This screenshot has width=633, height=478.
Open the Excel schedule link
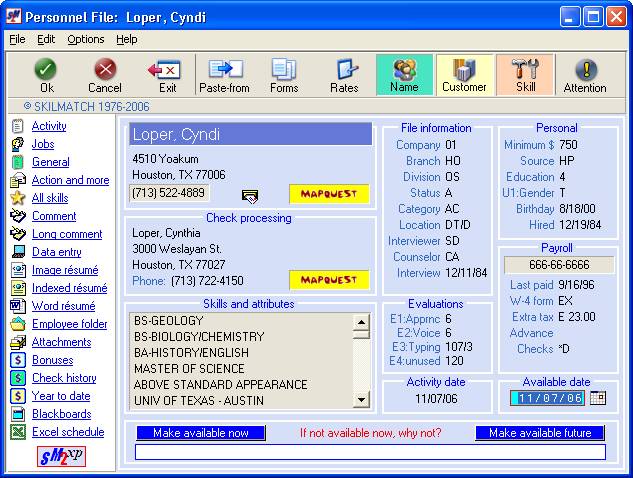tap(68, 432)
